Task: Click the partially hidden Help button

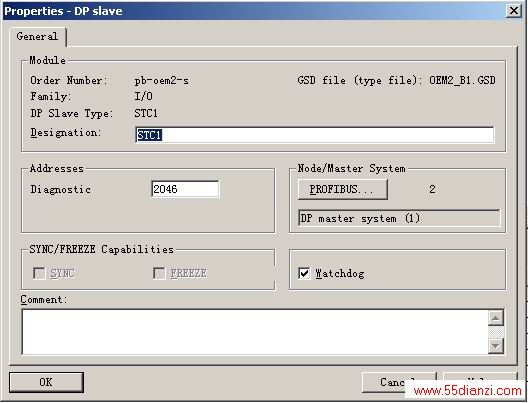Action: click(480, 379)
